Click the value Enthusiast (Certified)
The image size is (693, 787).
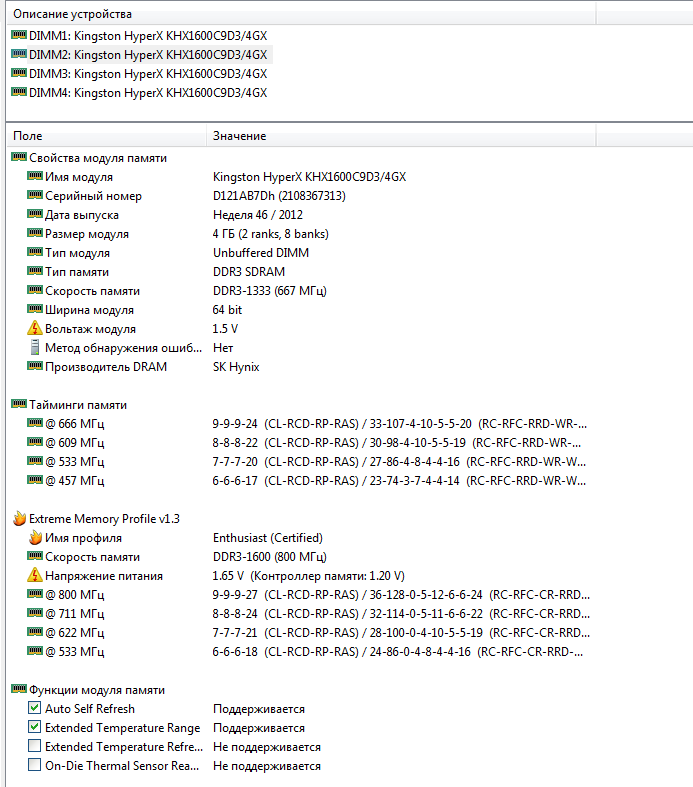coord(268,538)
